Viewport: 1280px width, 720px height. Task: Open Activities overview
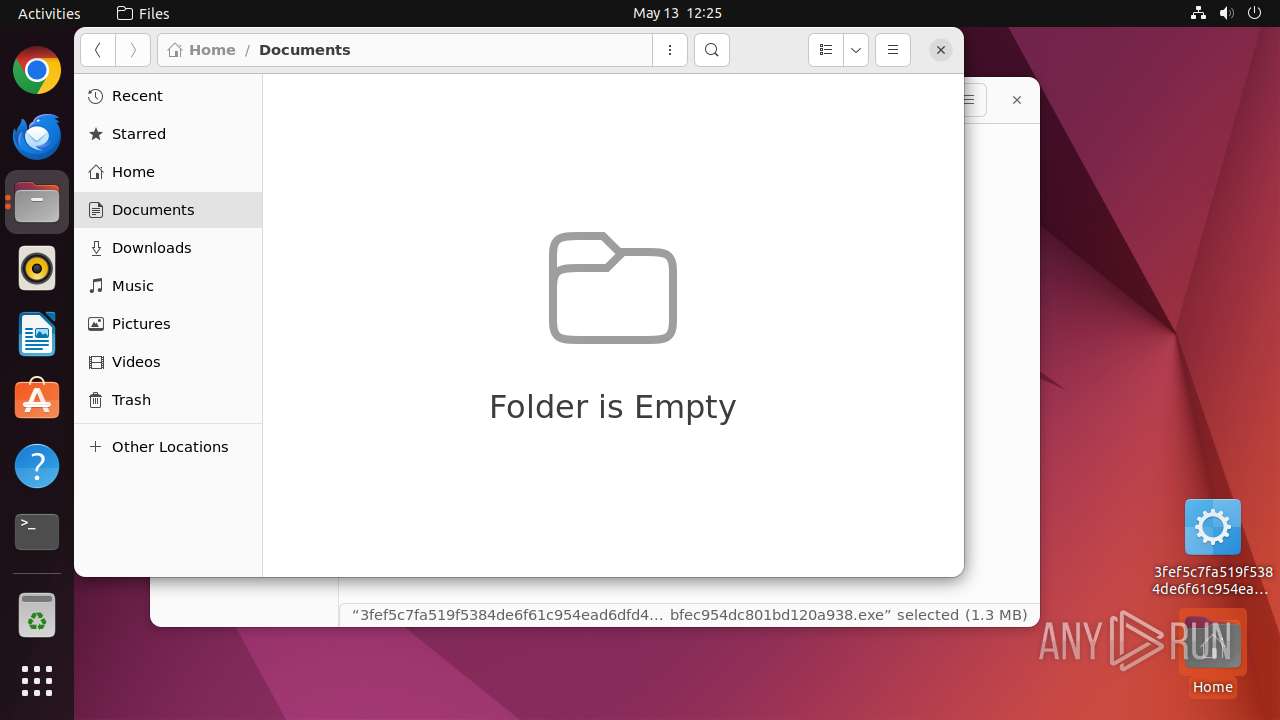tap(49, 13)
